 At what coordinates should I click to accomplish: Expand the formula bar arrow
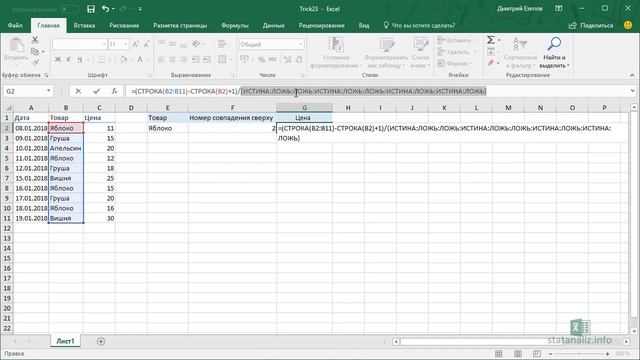click(x=632, y=91)
